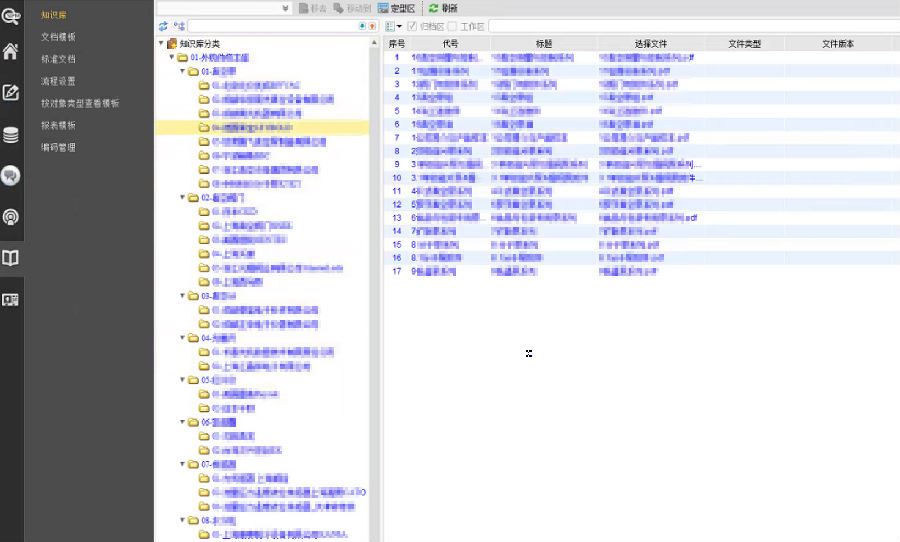Screen dimensions: 900x542
Task: Select the open book knowledge base icon
Action: [11, 258]
